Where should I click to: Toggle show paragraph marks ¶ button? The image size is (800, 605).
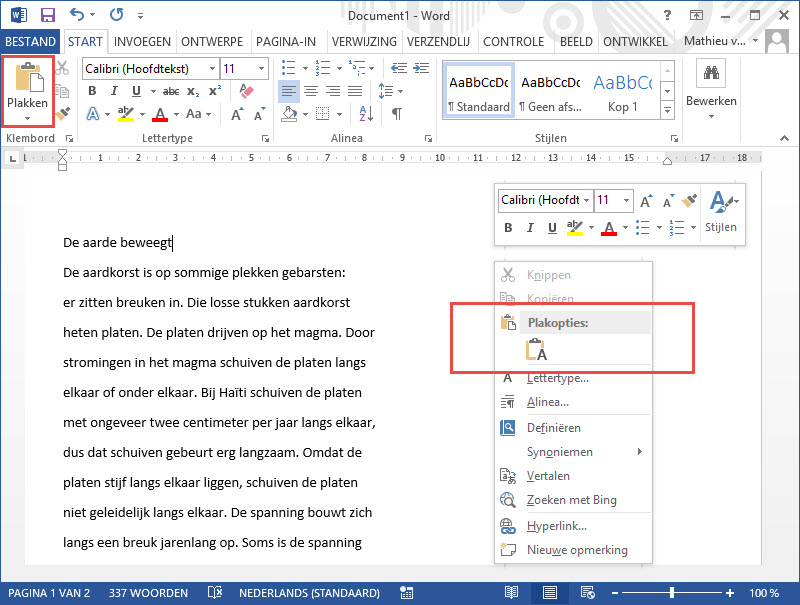click(396, 114)
